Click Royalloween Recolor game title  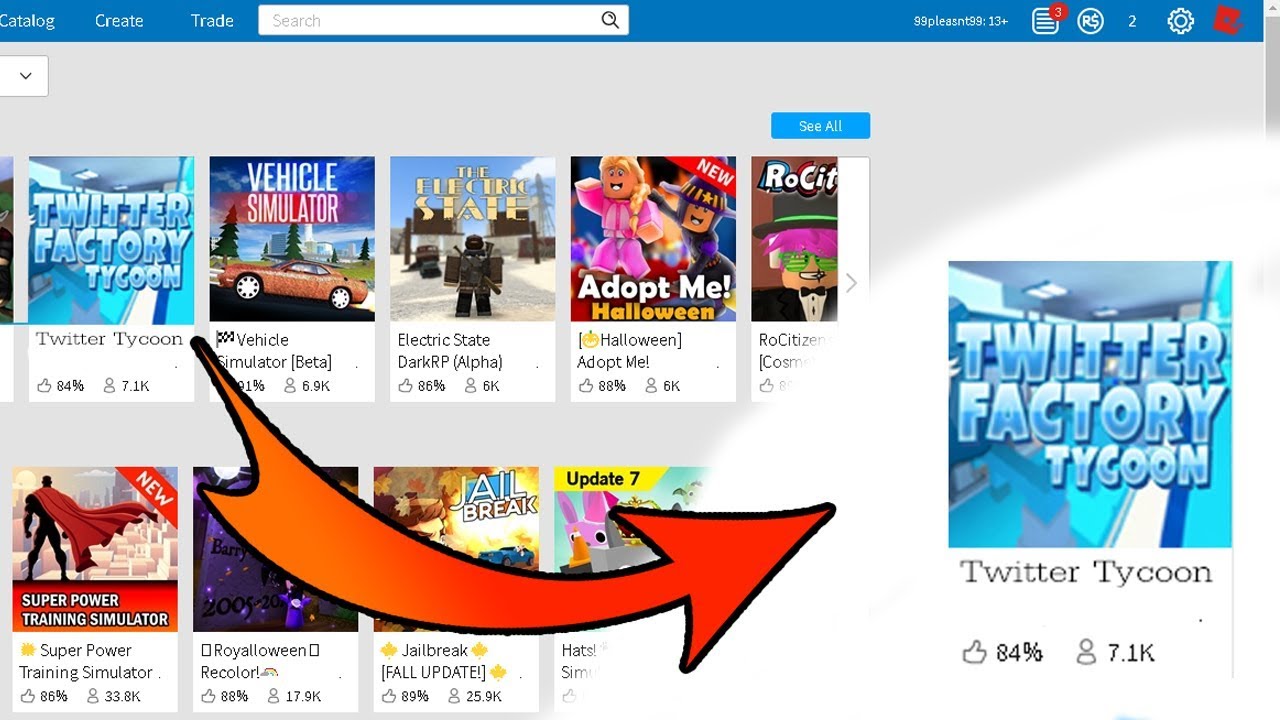click(x=260, y=661)
